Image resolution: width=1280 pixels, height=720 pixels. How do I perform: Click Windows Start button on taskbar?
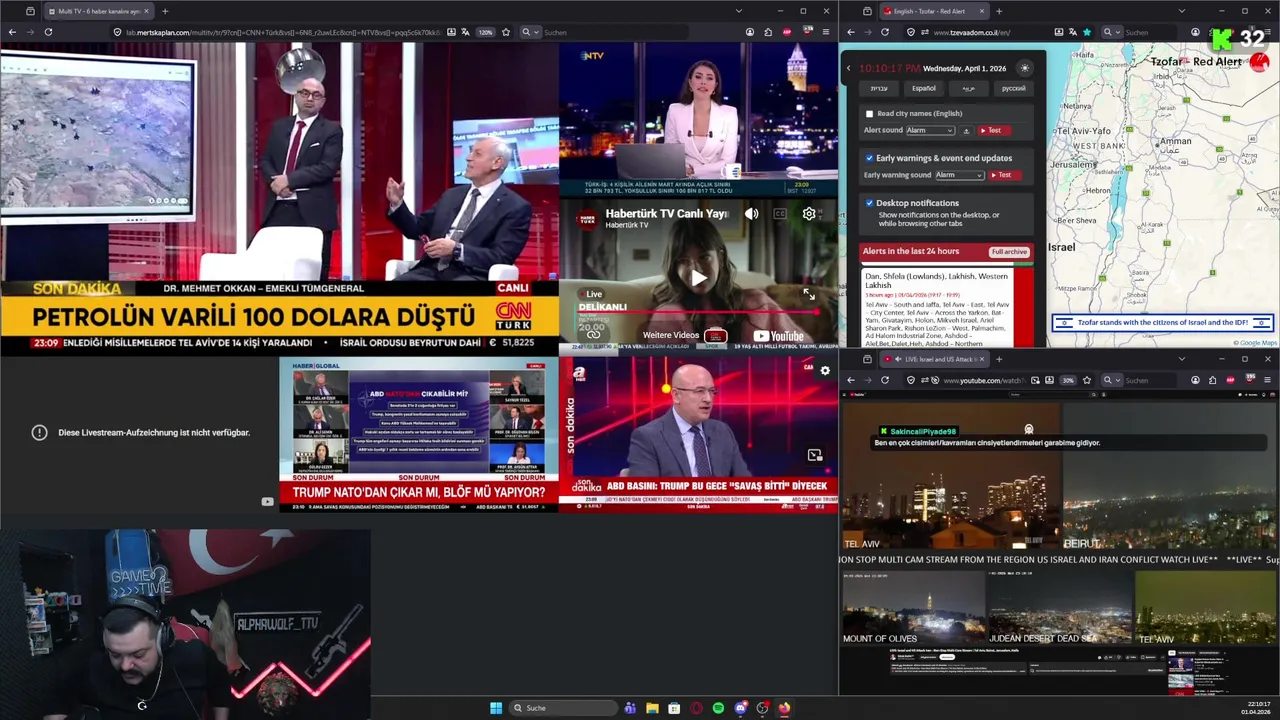(x=496, y=708)
